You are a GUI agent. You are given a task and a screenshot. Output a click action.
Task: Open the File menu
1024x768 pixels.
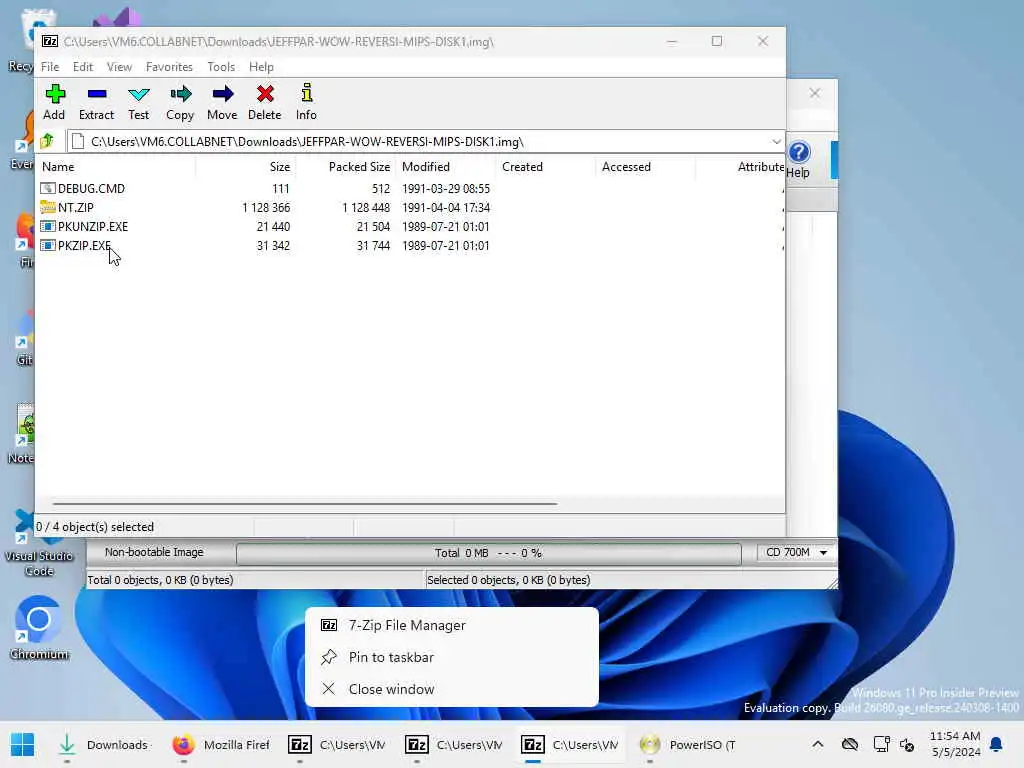pos(50,67)
